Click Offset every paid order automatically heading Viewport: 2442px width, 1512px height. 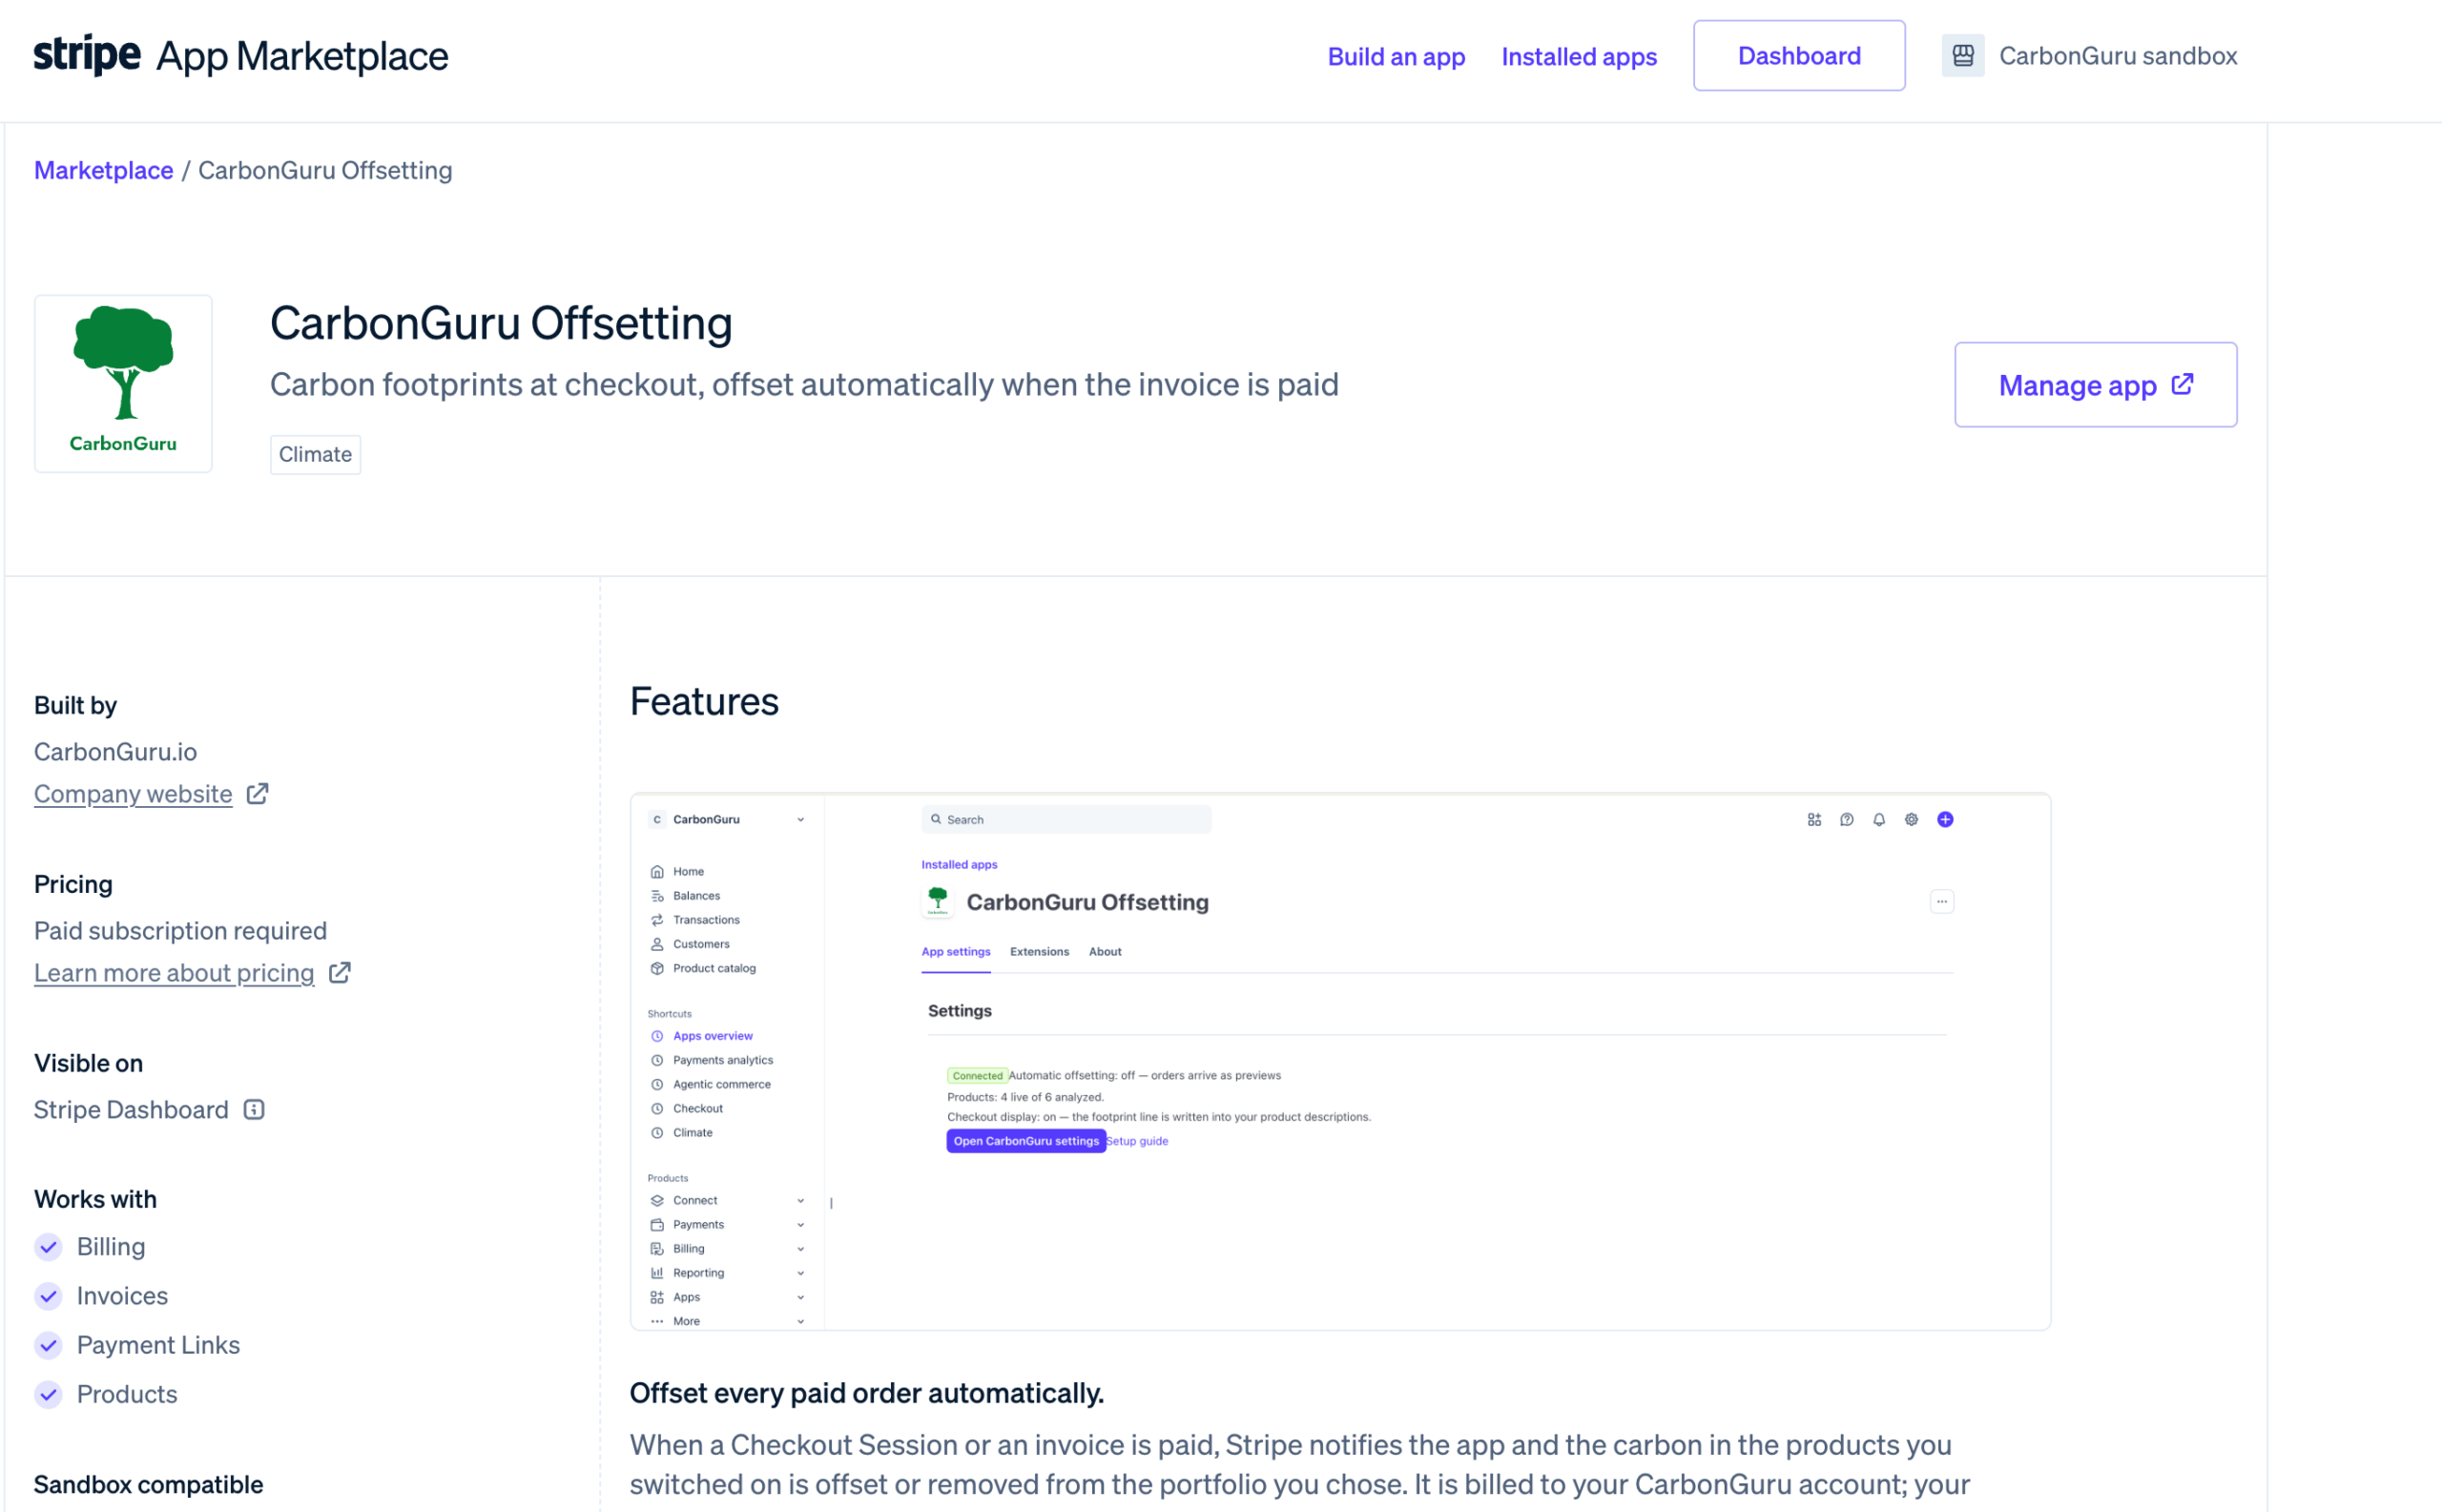click(867, 1393)
